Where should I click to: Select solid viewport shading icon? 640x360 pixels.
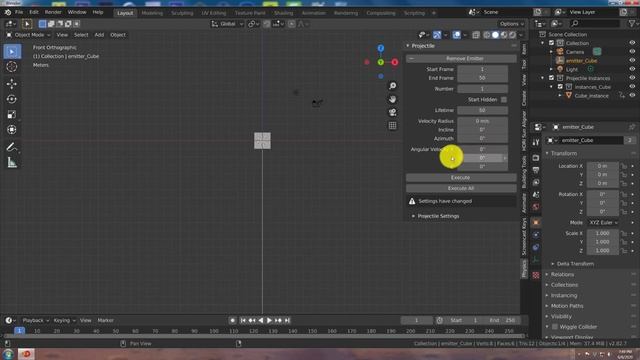(495, 35)
